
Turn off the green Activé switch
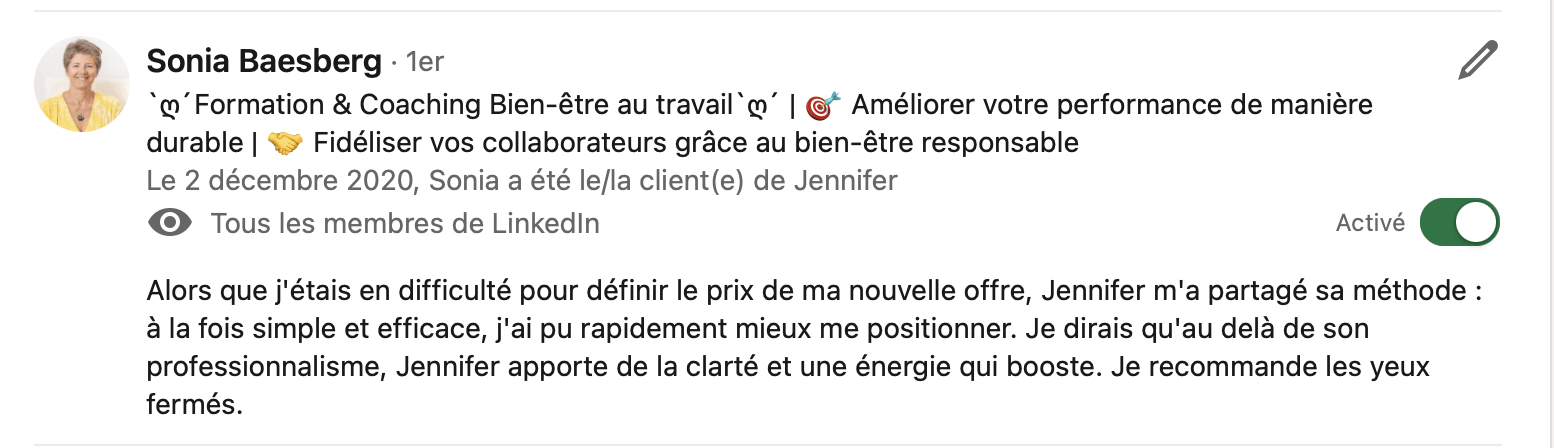[1460, 223]
